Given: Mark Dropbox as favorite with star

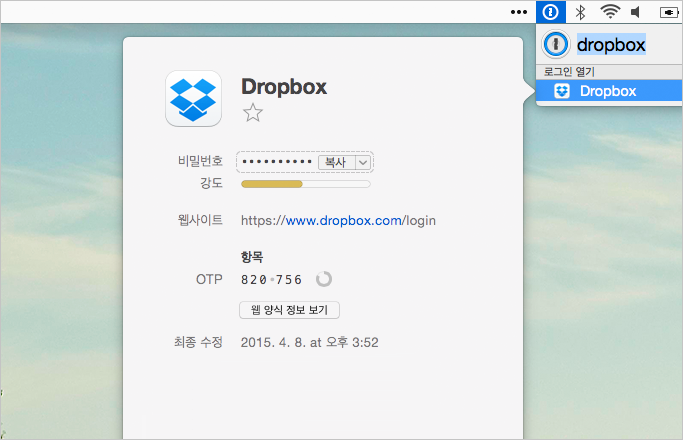Looking at the screenshot, I should [253, 113].
